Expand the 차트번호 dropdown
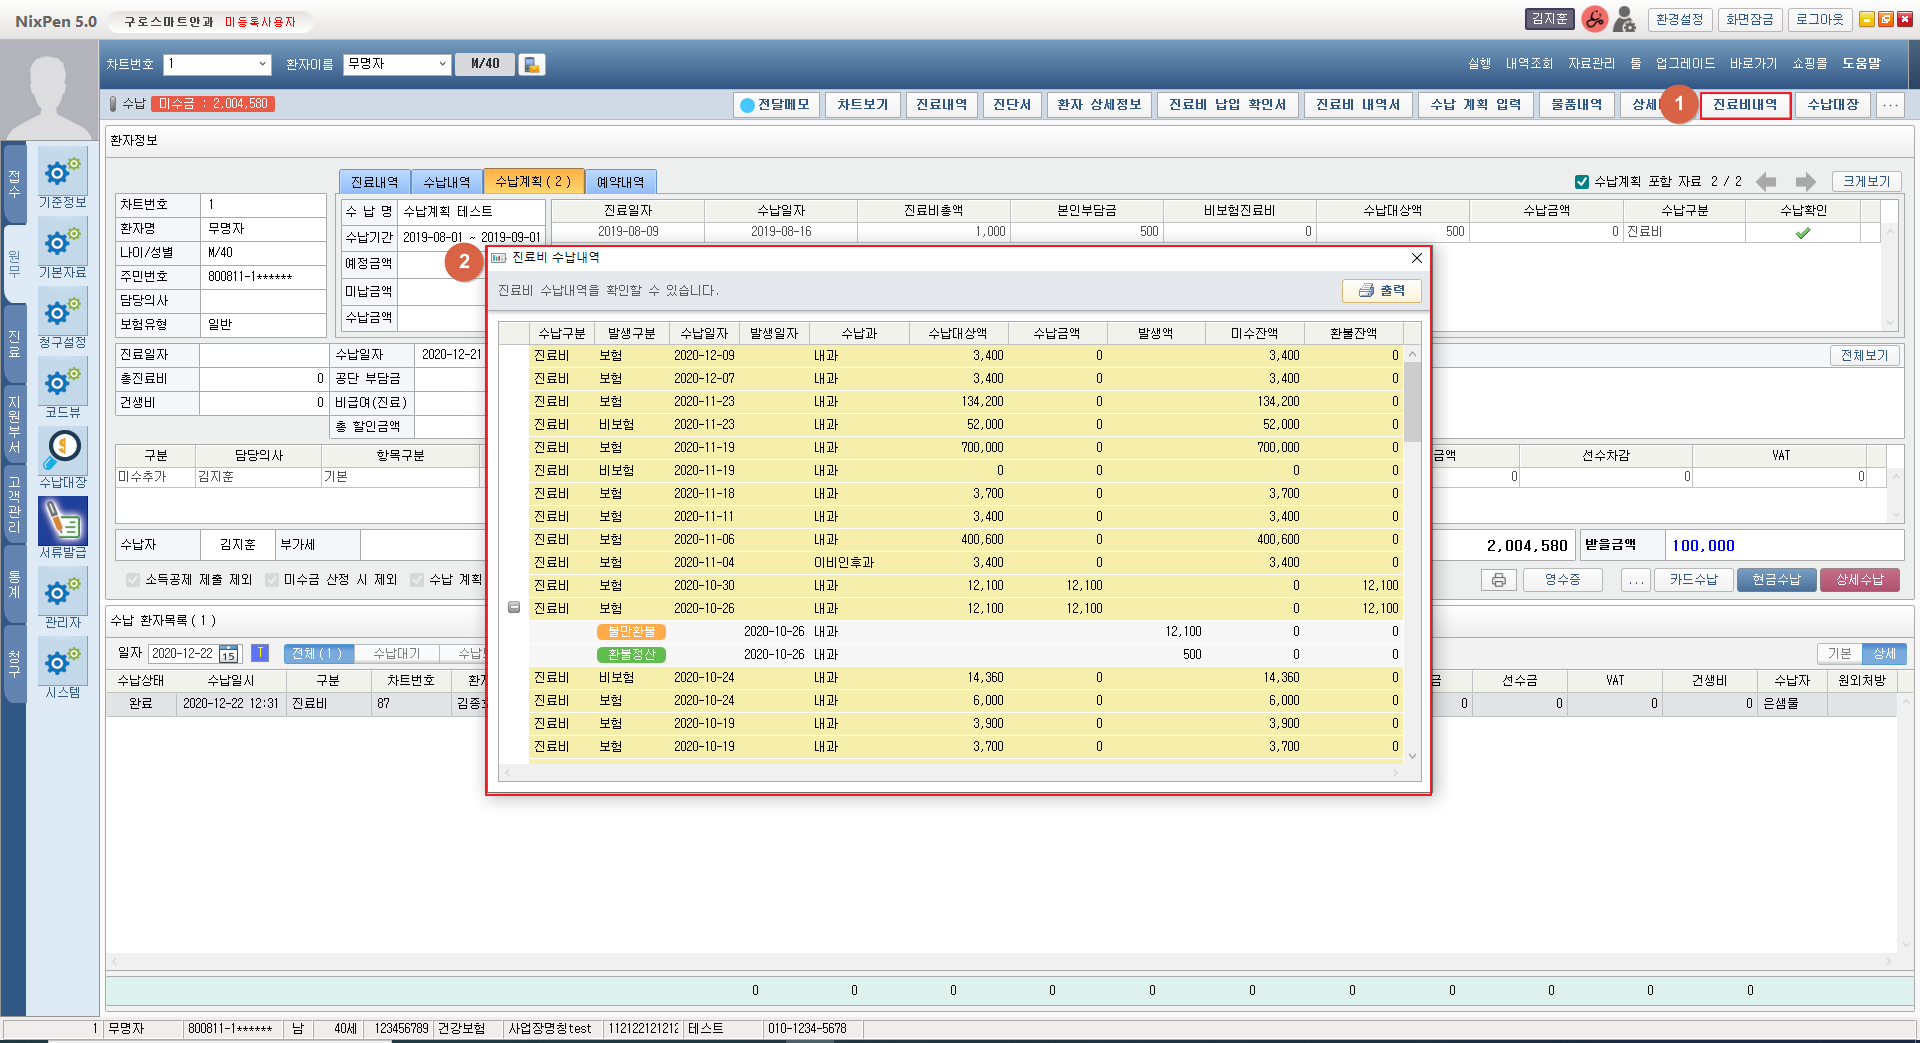The height and width of the screenshot is (1043, 1920). [x=263, y=64]
